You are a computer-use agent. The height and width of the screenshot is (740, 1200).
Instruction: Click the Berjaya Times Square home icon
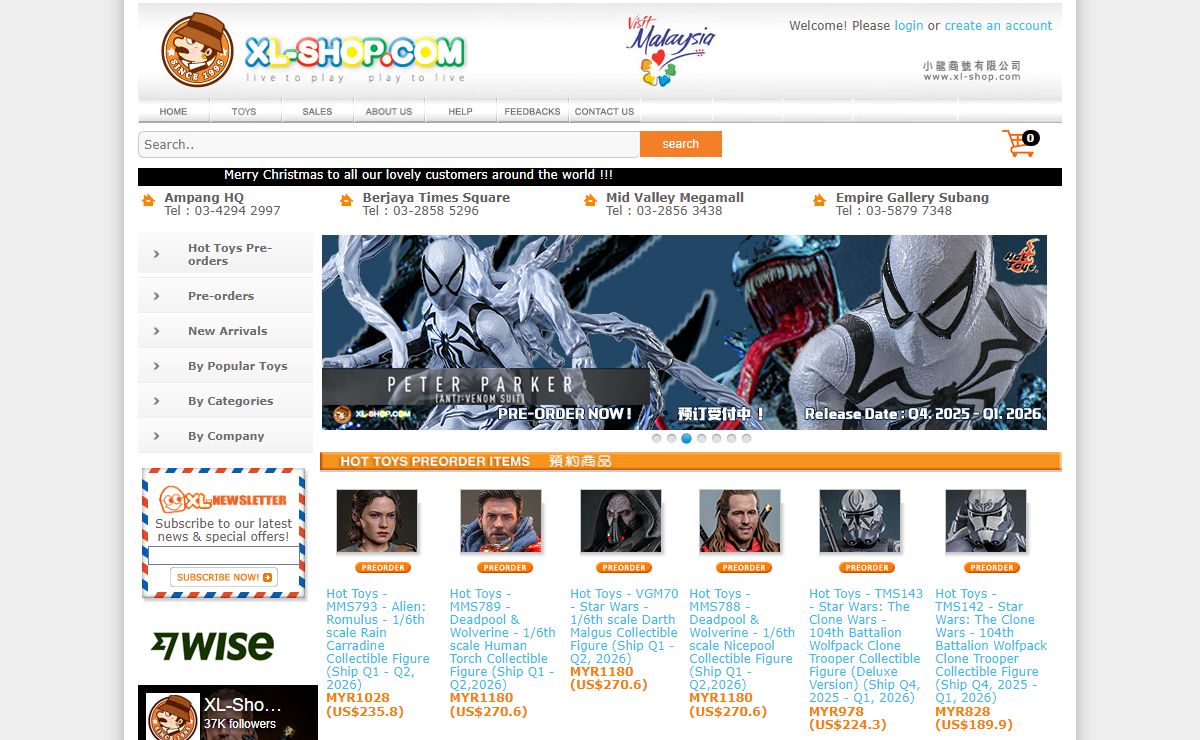click(x=347, y=201)
